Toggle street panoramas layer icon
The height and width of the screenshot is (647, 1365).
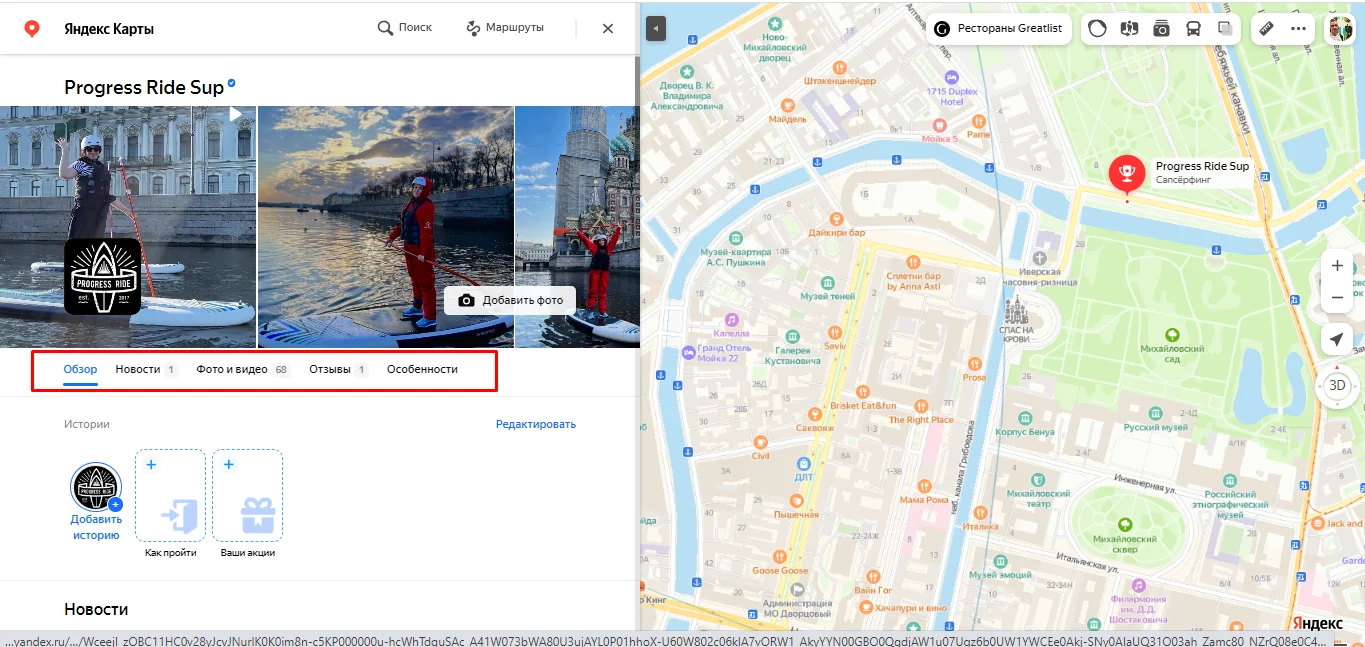point(1129,29)
